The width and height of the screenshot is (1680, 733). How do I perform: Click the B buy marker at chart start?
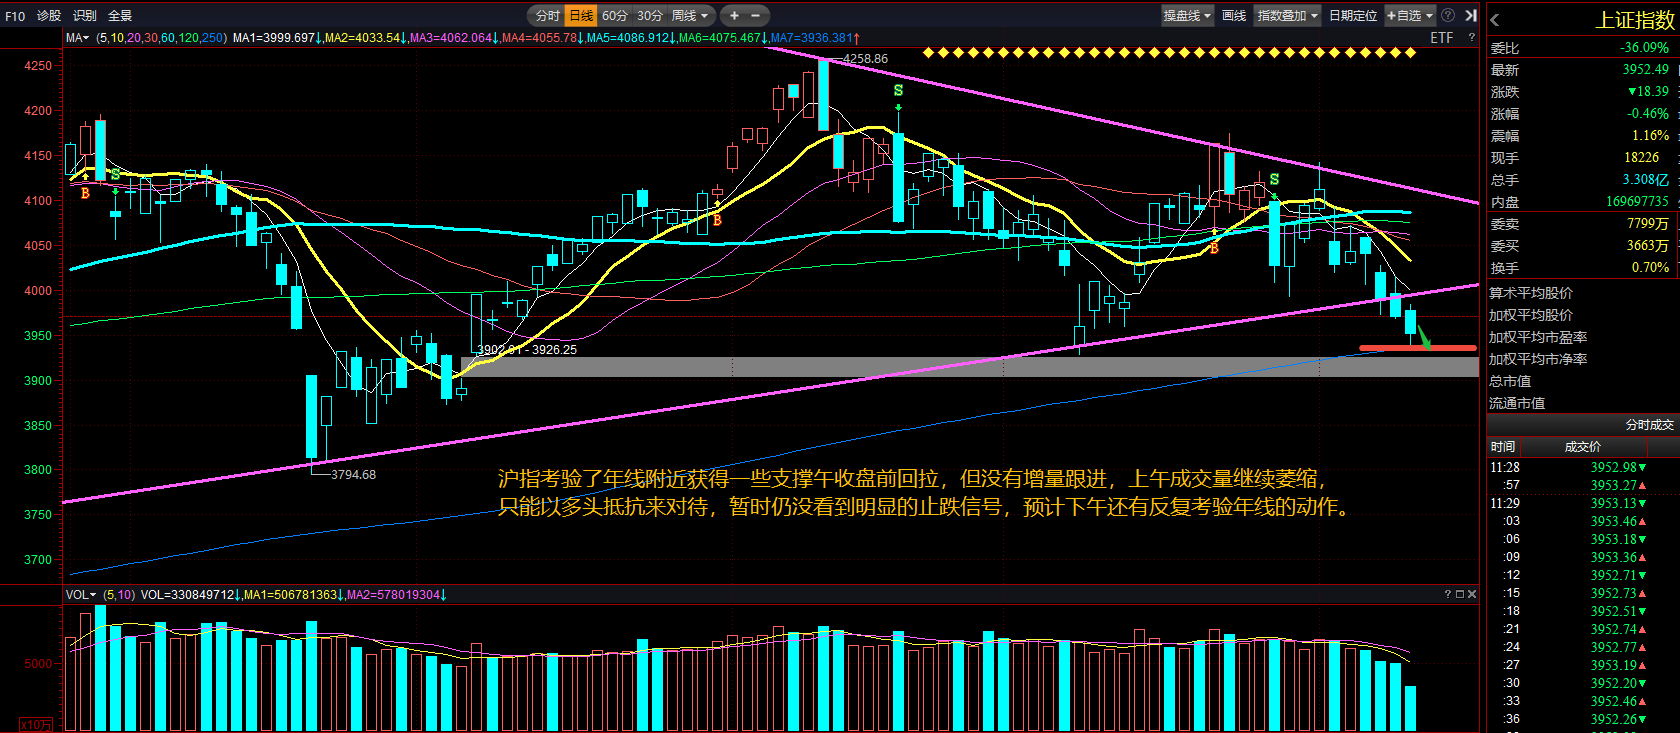(x=85, y=193)
